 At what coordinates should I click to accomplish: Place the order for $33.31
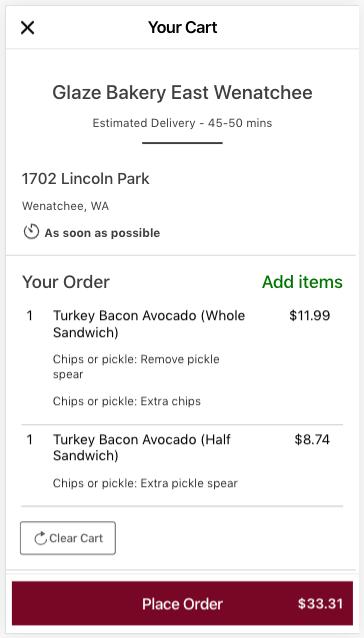click(x=182, y=603)
